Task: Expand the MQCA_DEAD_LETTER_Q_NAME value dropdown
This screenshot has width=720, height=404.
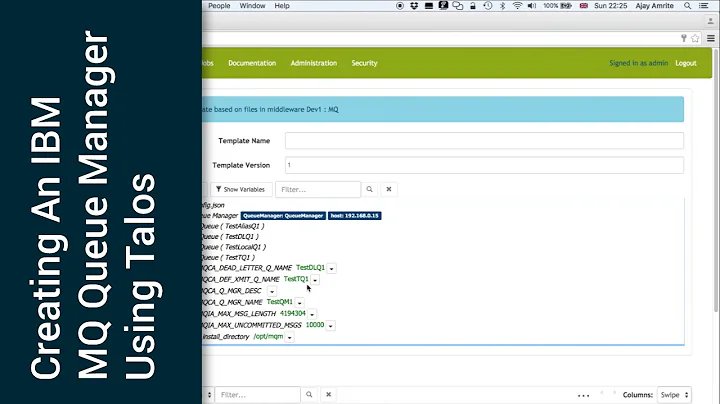Action: (332, 269)
